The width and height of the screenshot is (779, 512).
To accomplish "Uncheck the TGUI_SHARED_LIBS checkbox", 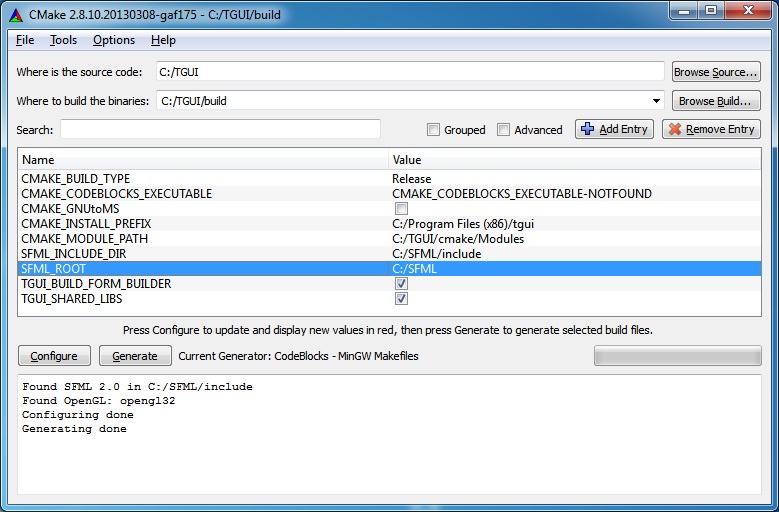I will (x=401, y=298).
